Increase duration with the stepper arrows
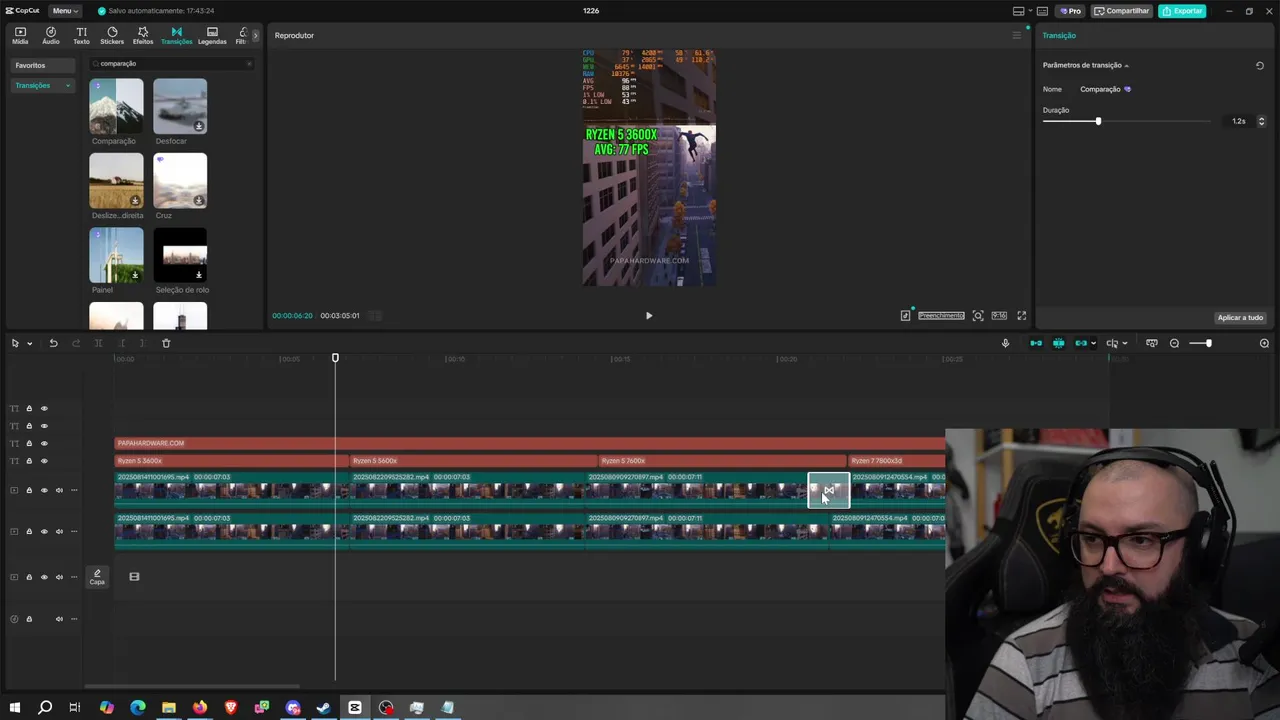 [1261, 119]
